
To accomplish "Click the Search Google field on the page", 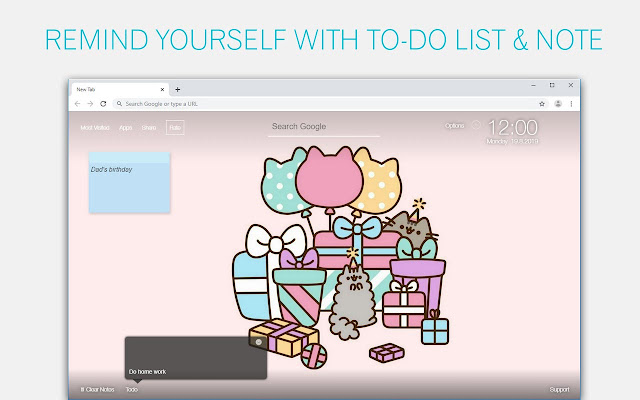I will [x=324, y=127].
